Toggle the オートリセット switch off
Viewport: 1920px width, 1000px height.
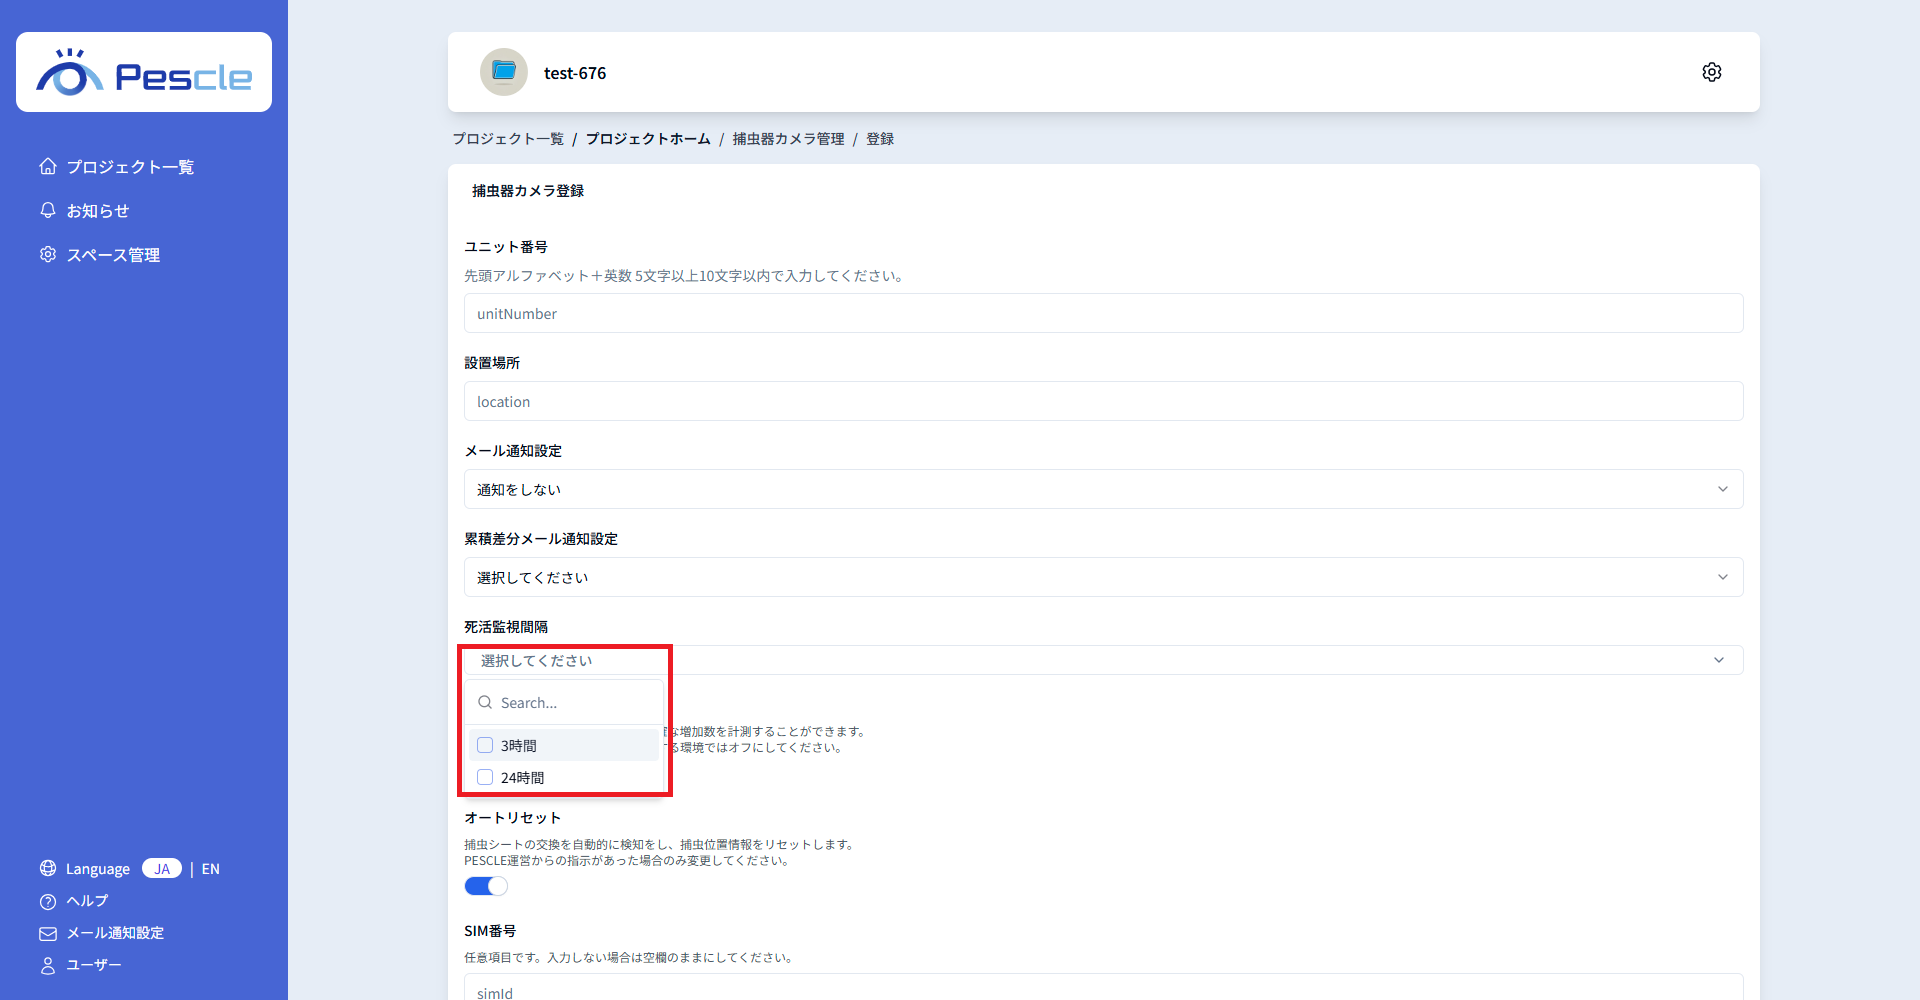pos(486,886)
